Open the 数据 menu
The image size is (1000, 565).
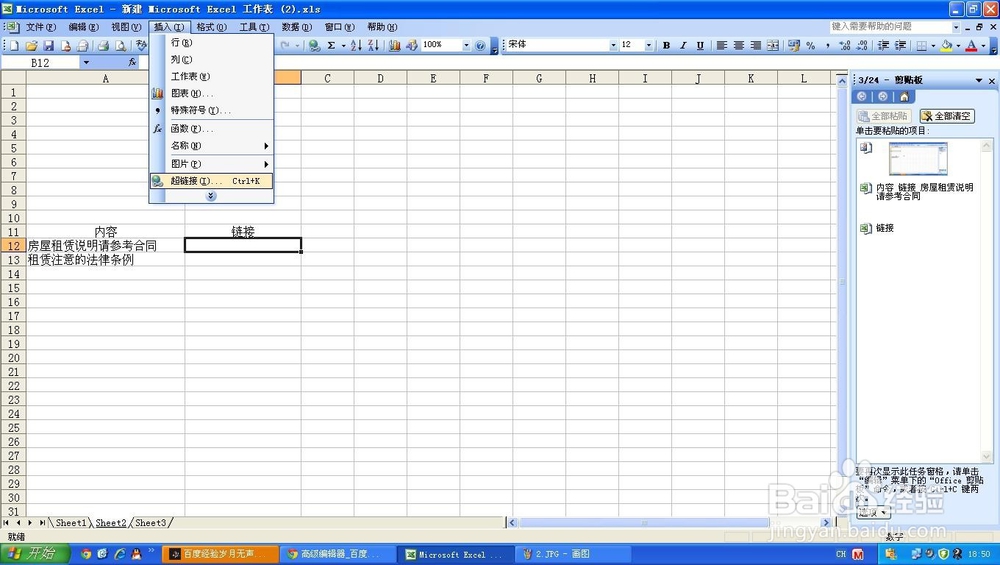point(297,27)
